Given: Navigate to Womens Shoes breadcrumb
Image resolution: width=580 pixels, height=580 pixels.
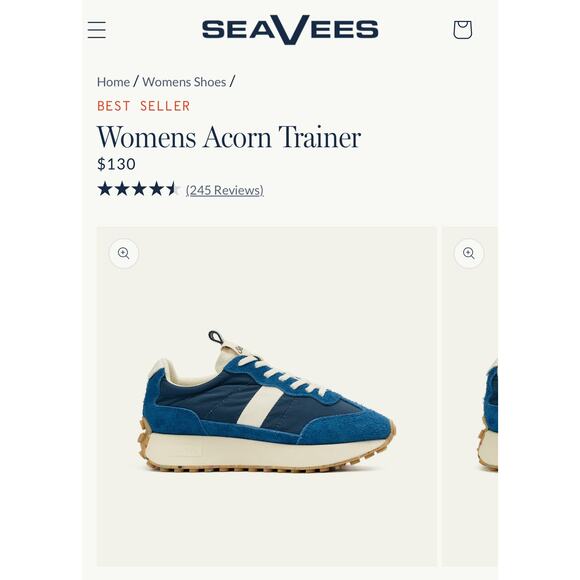Looking at the screenshot, I should 184,82.
